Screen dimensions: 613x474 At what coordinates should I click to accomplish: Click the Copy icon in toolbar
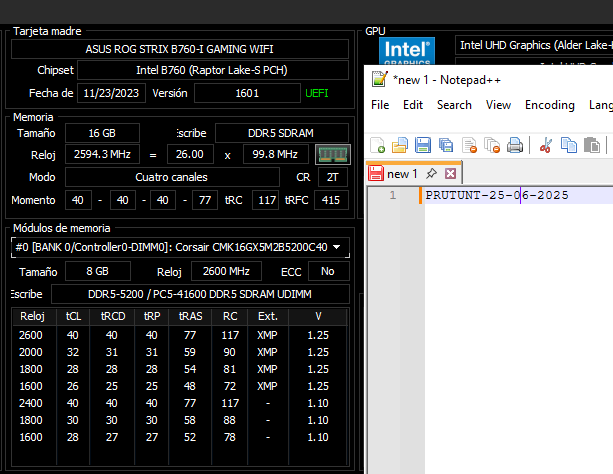pyautogui.click(x=569, y=145)
